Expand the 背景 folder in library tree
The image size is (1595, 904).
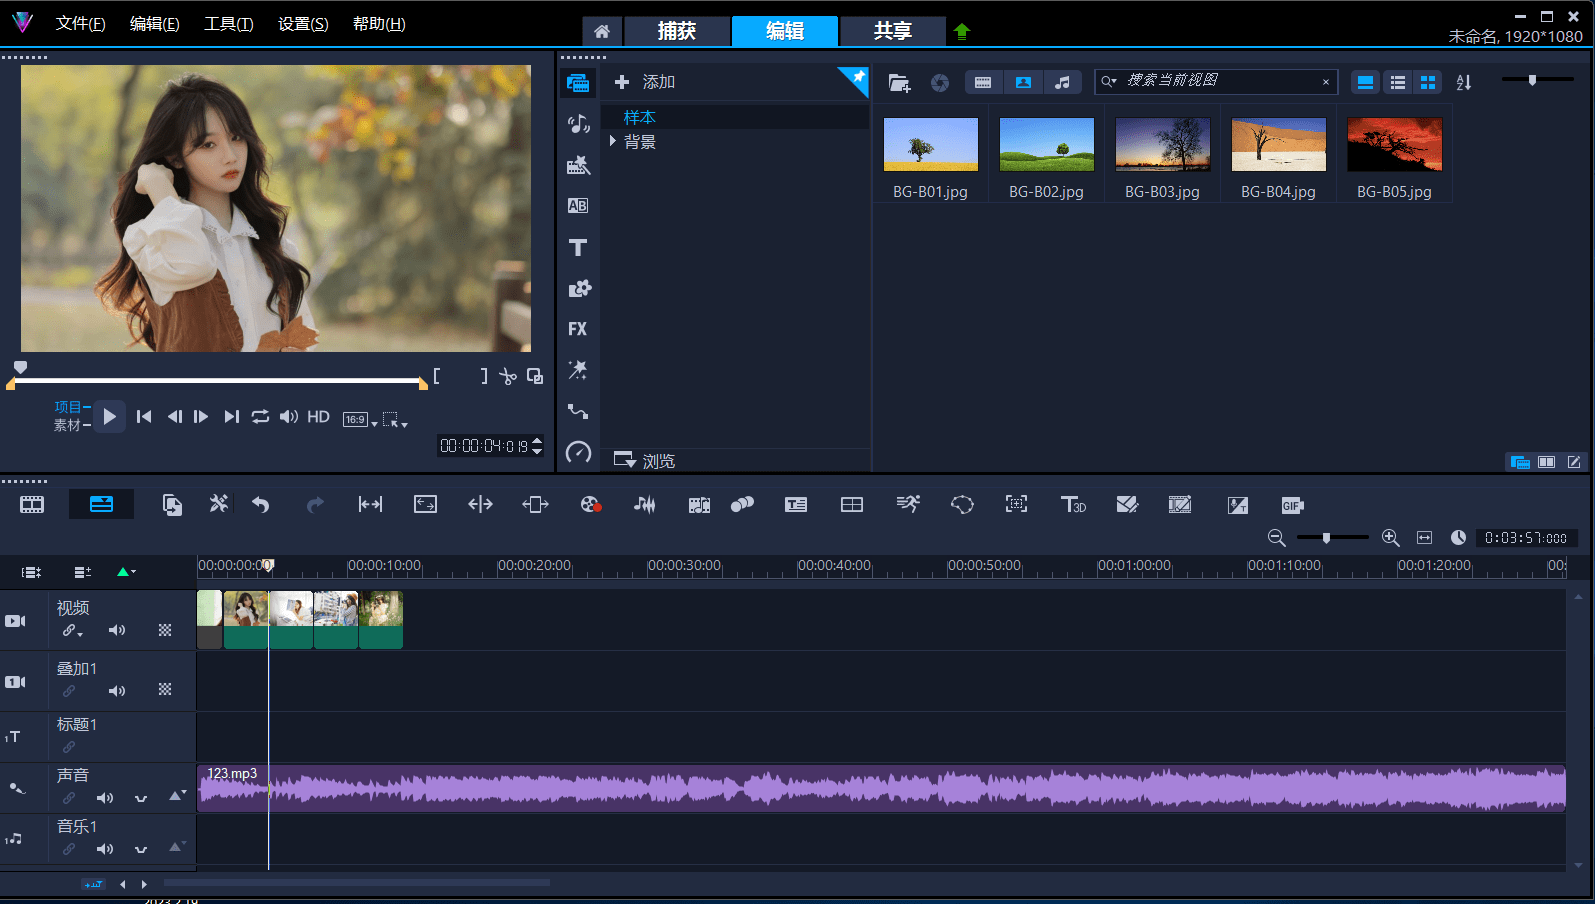[x=613, y=142]
